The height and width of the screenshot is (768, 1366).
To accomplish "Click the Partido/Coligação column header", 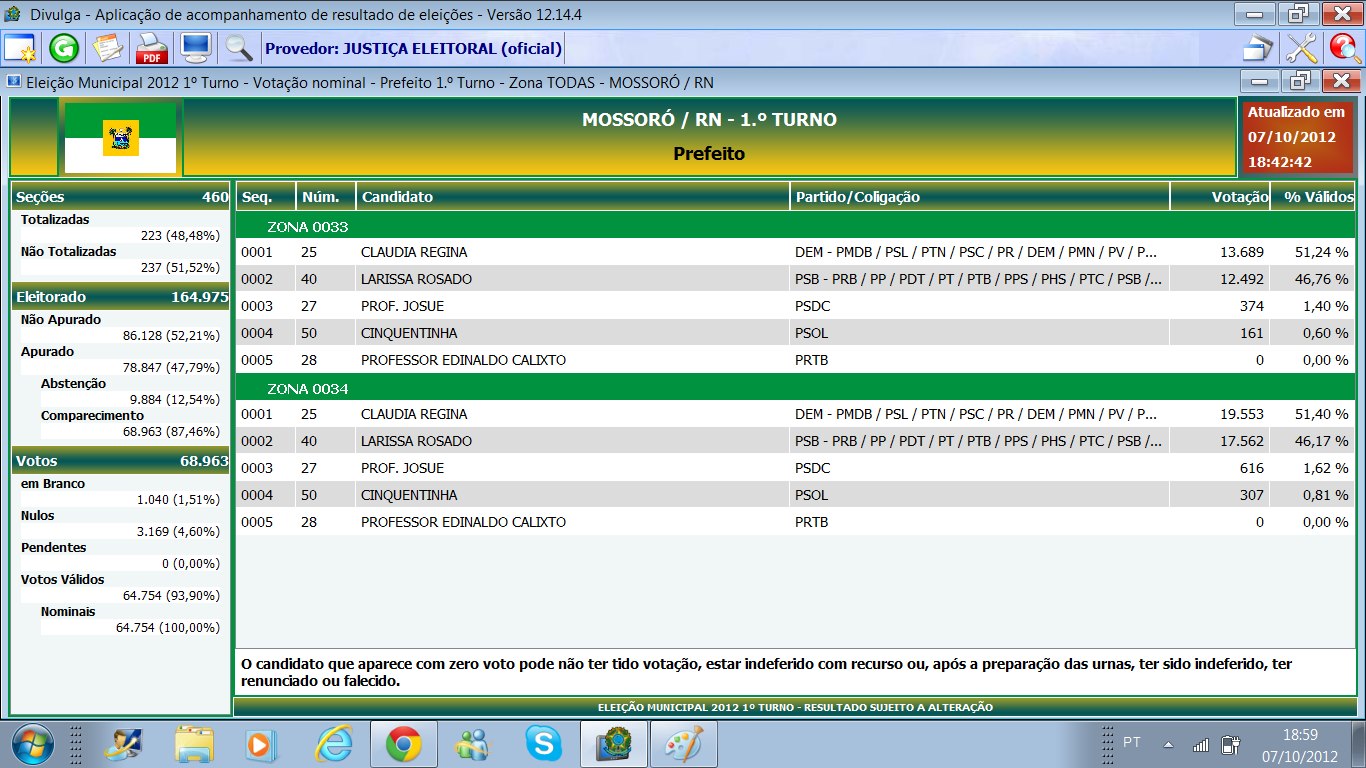I will coord(978,197).
